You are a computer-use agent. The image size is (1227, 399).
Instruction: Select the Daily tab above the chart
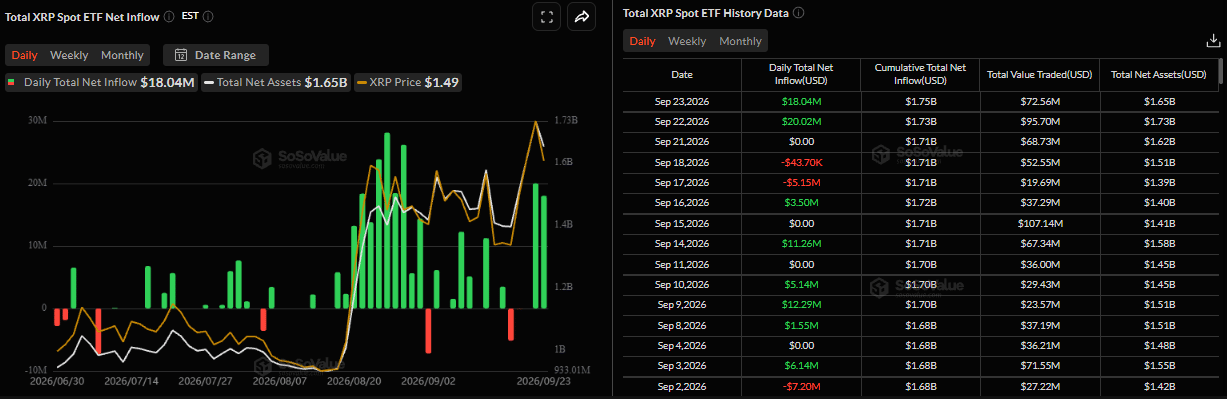[25, 55]
